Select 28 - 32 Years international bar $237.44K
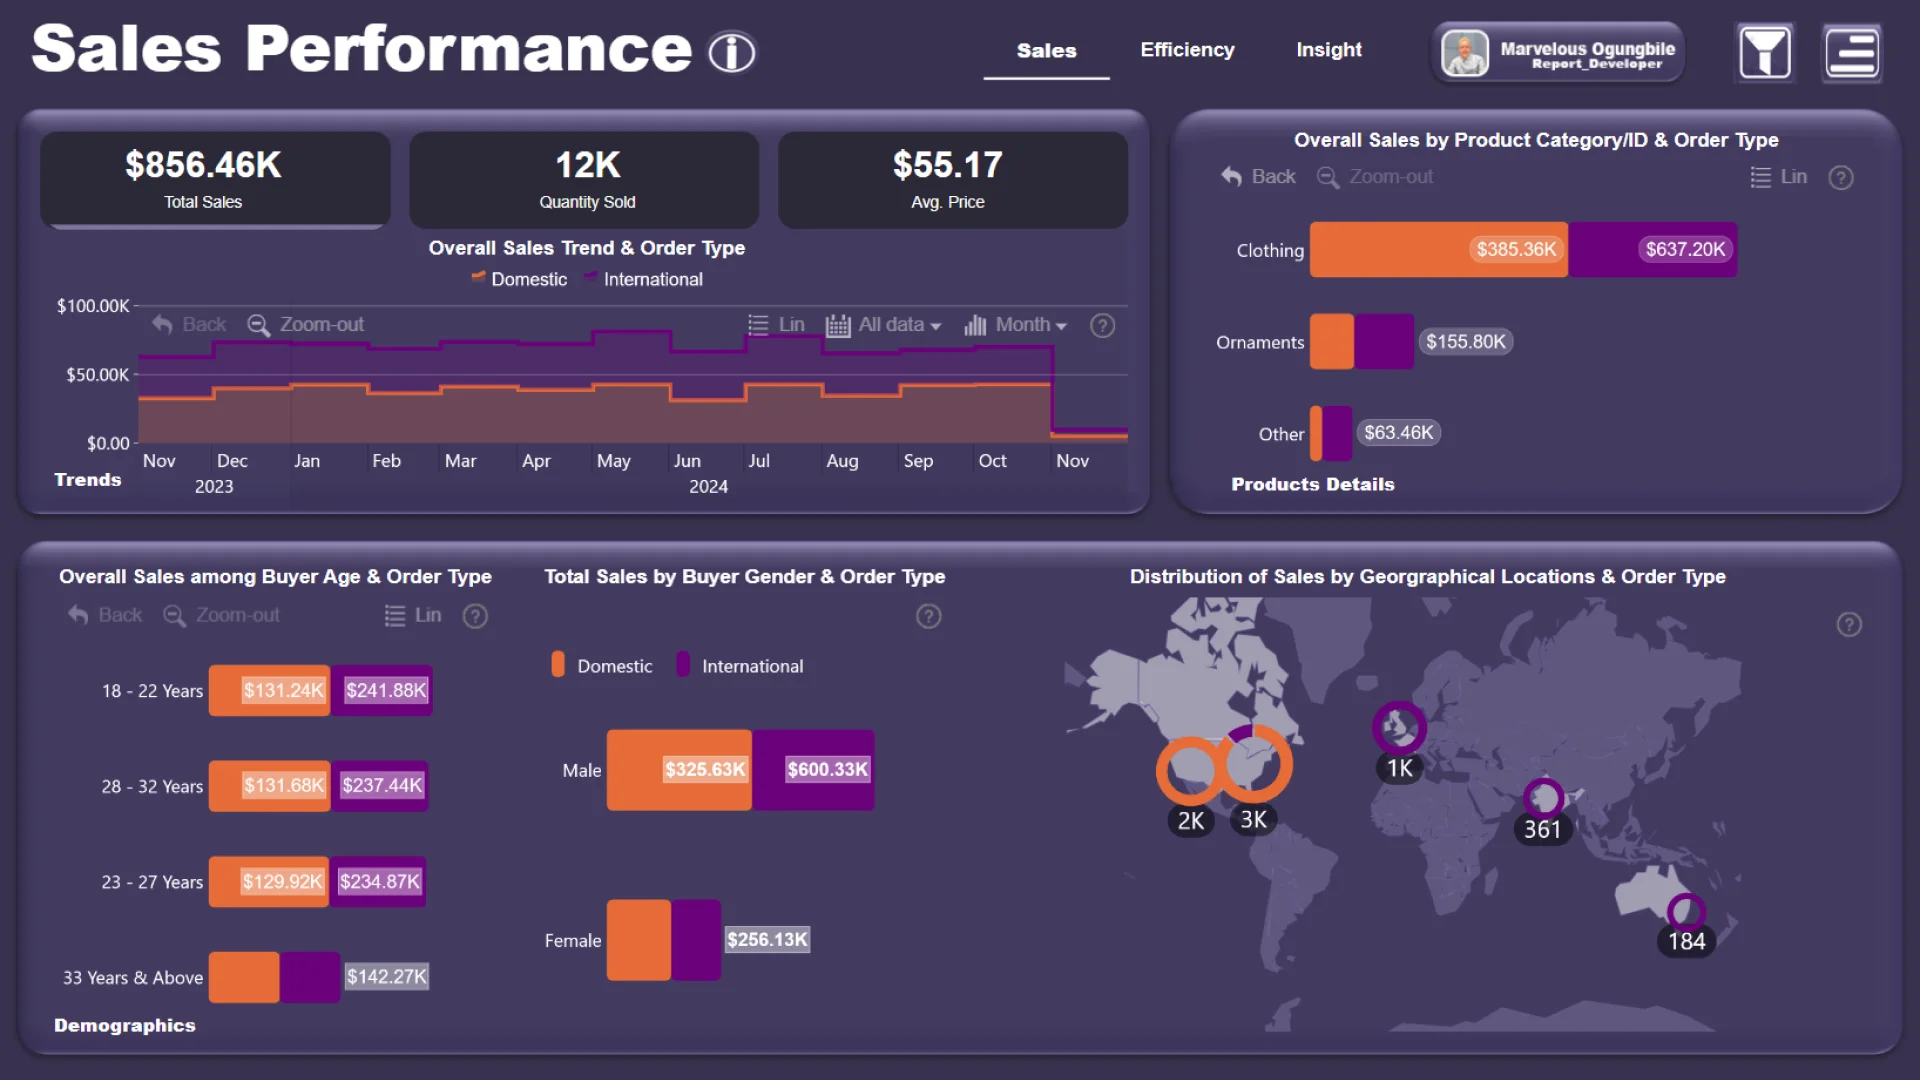Viewport: 1920px width, 1080px height. point(380,786)
